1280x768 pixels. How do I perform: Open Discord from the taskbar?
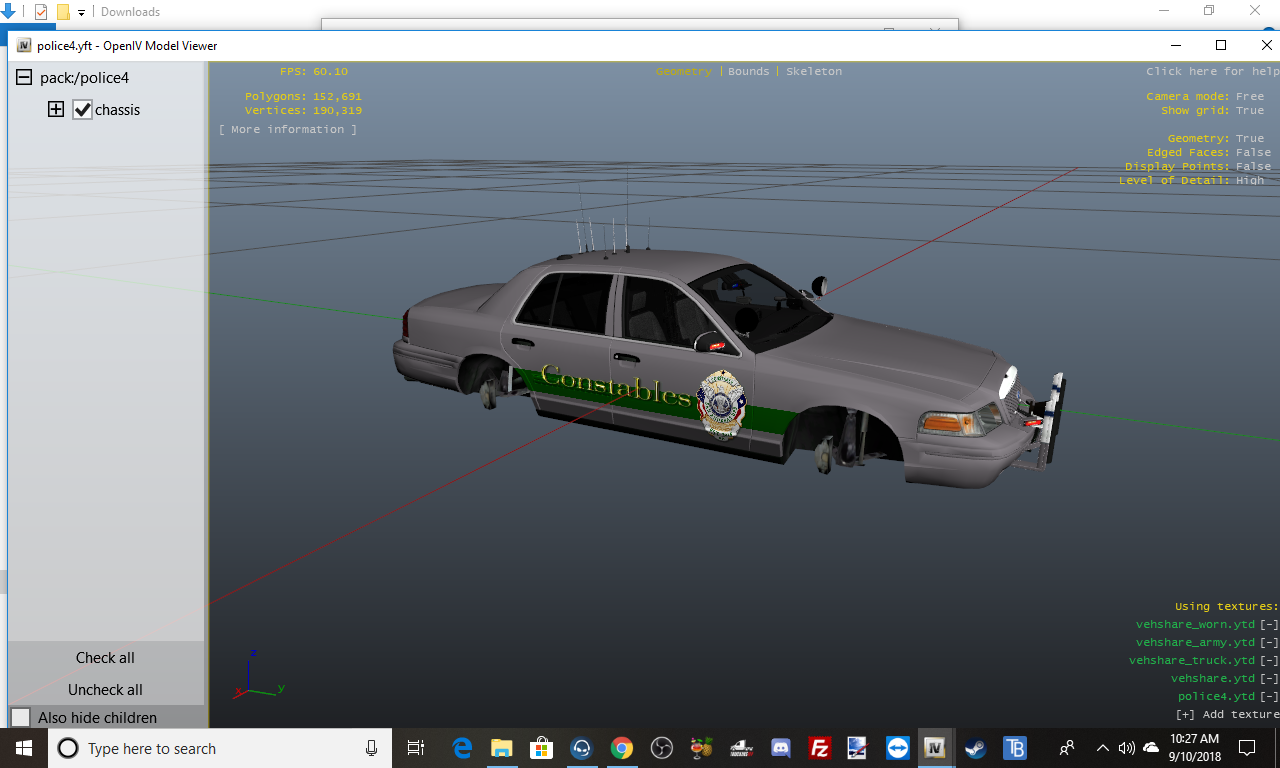(781, 748)
